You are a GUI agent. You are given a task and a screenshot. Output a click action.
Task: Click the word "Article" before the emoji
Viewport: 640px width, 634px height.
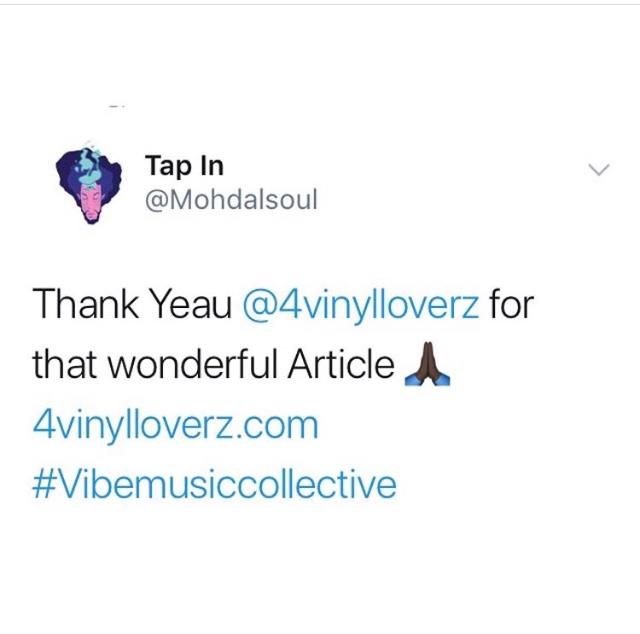[x=341, y=364]
